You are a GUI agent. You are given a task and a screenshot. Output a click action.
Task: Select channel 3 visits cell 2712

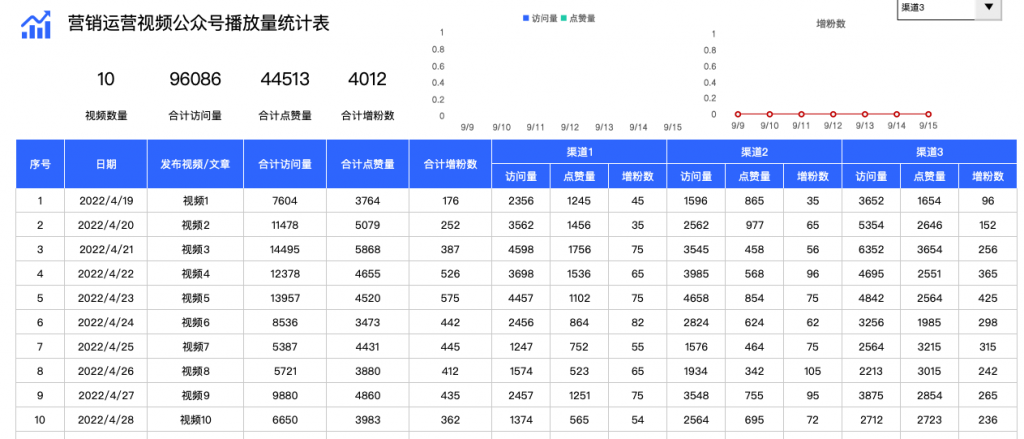tap(871, 419)
